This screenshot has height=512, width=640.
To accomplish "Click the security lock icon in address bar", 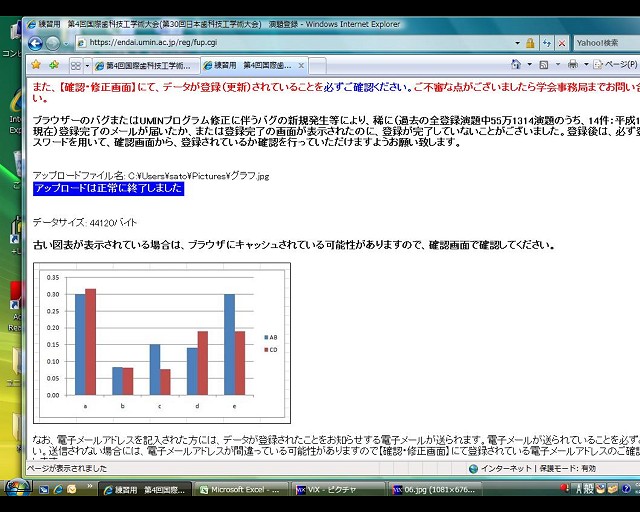I will pyautogui.click(x=530, y=43).
